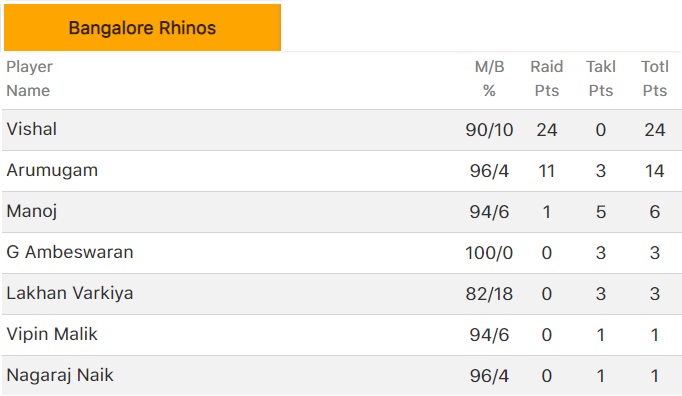Click G Ambeswaran's 100/0 M/B value
Screen dimensions: 682x396
point(489,253)
